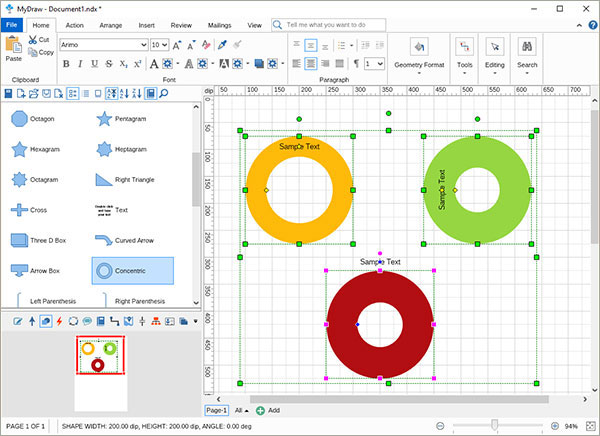This screenshot has height=436, width=600.
Task: Open the File menu
Action: coord(11,24)
